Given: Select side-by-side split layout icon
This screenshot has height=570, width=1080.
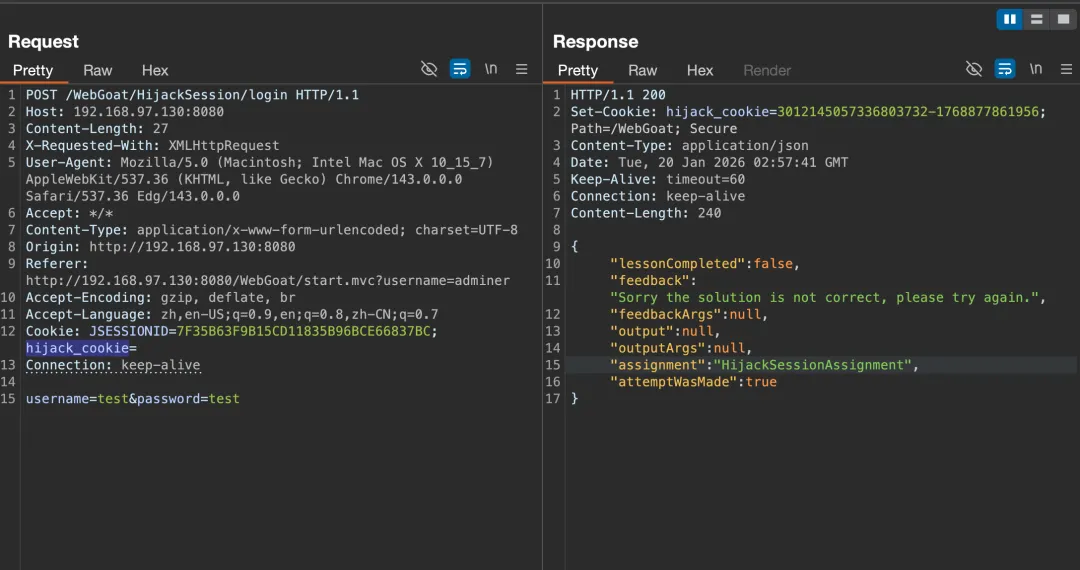Looking at the screenshot, I should point(1010,19).
